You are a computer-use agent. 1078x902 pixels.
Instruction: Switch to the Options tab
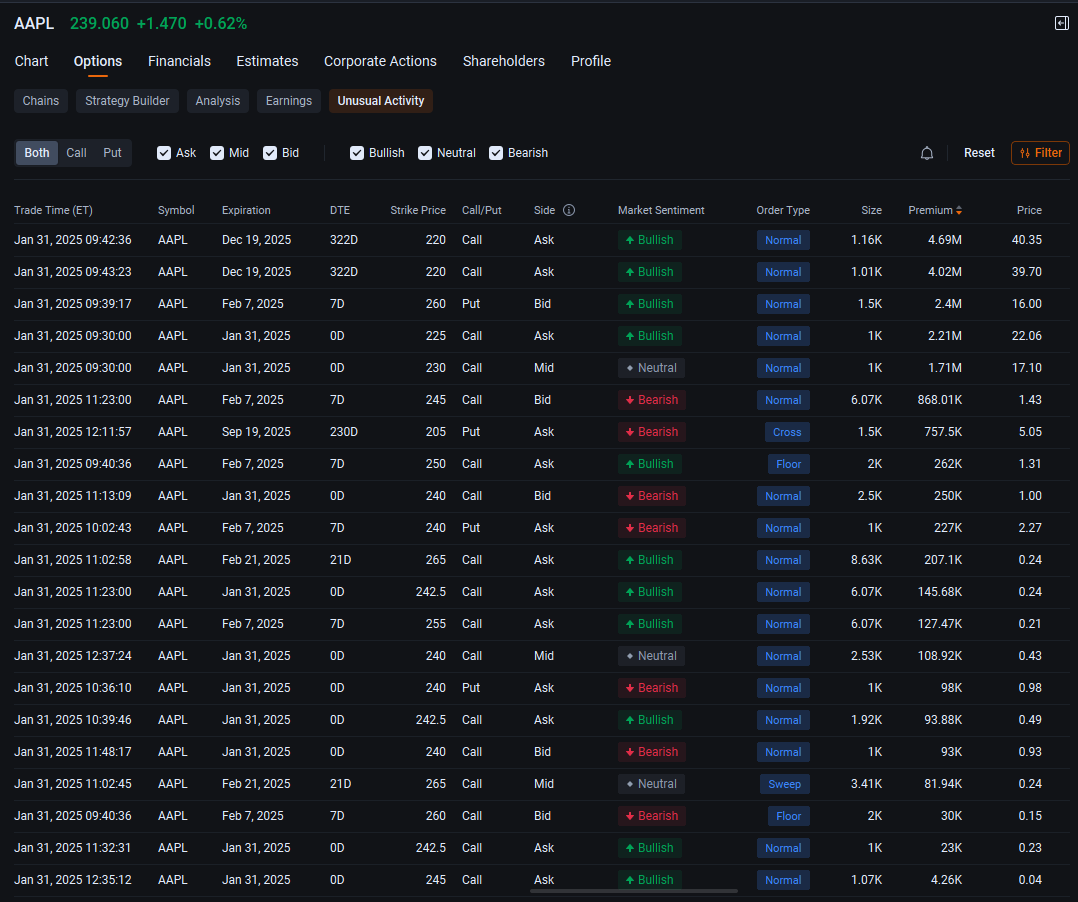point(98,61)
